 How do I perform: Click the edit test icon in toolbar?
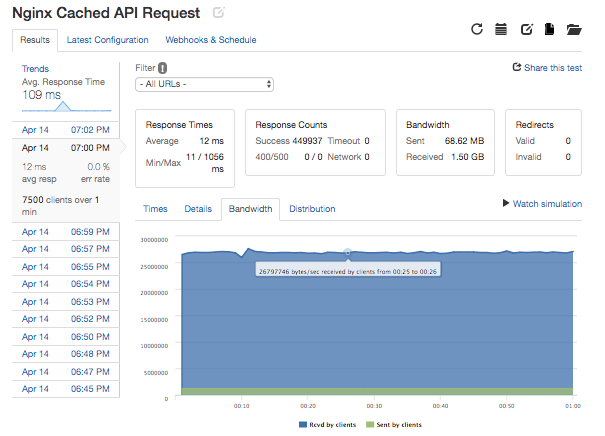[x=527, y=29]
